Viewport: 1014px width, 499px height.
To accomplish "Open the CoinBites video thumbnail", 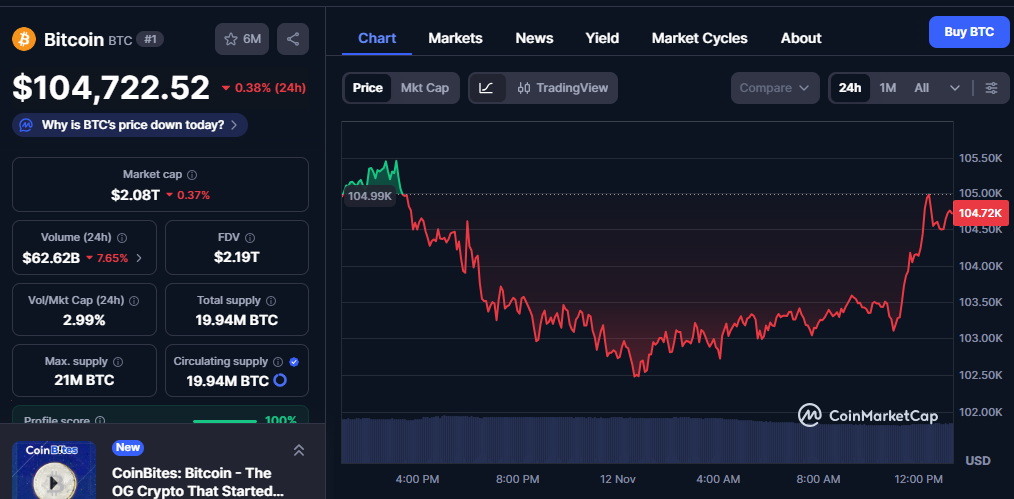I will pyautogui.click(x=53, y=471).
